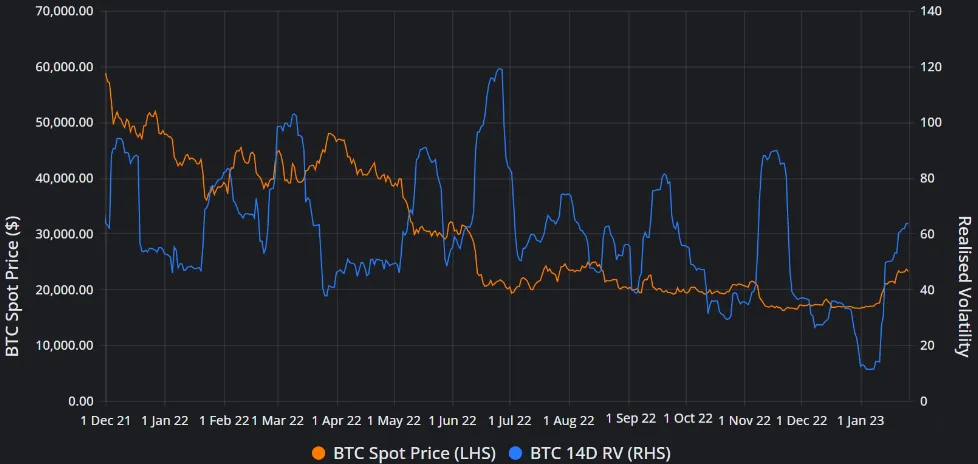The height and width of the screenshot is (464, 978).
Task: Click the orange BTC Spot Price legend dot
Action: (319, 453)
